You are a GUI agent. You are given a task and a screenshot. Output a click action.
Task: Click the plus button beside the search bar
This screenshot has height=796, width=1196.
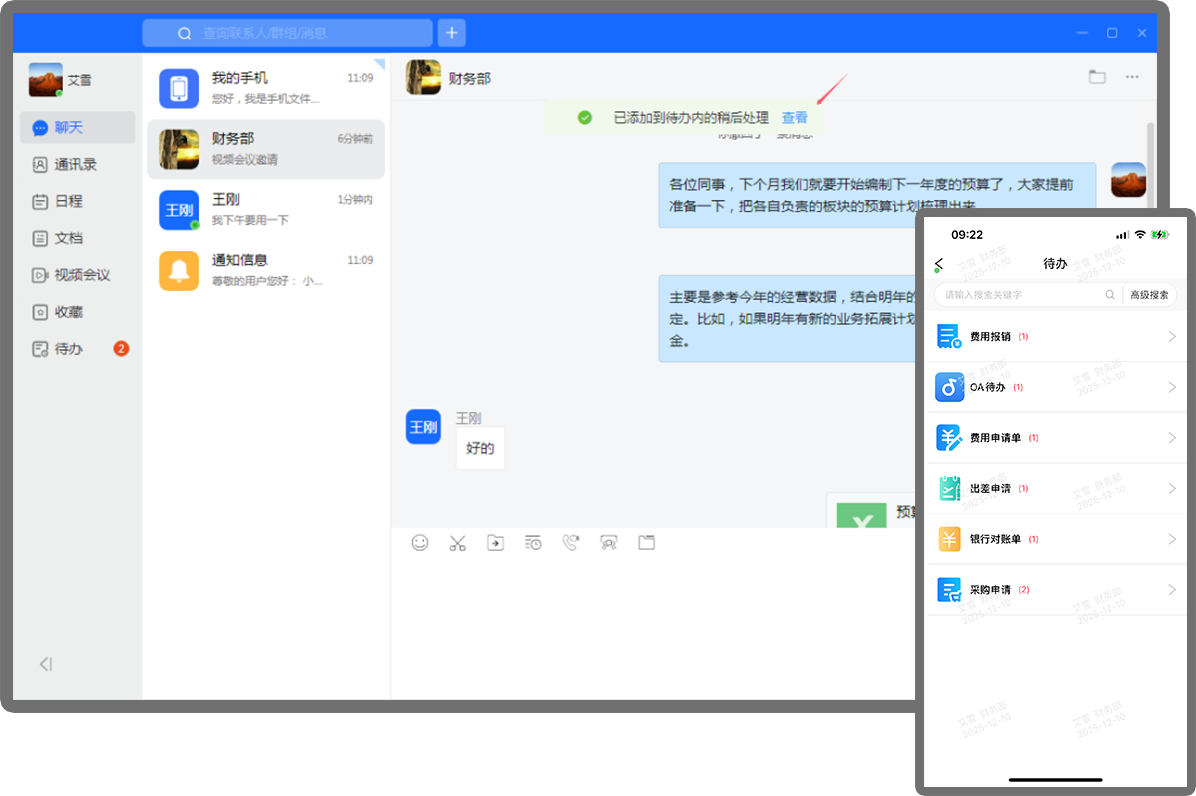coord(452,33)
